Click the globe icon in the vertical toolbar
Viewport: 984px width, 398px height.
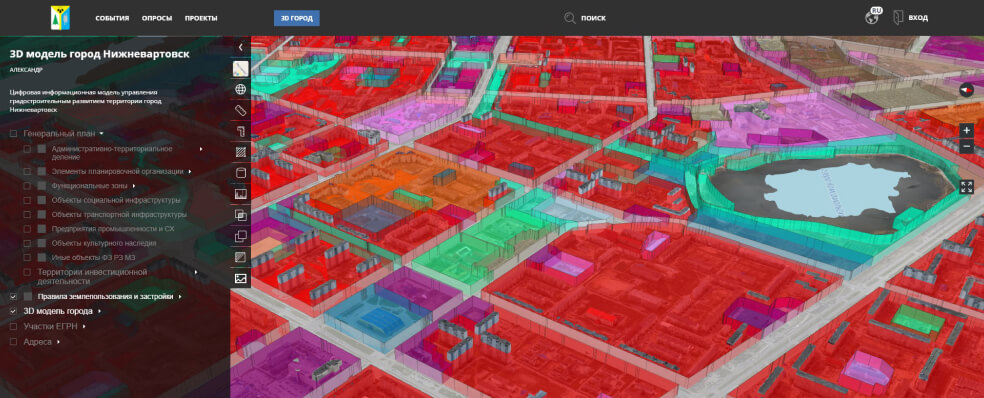point(240,89)
